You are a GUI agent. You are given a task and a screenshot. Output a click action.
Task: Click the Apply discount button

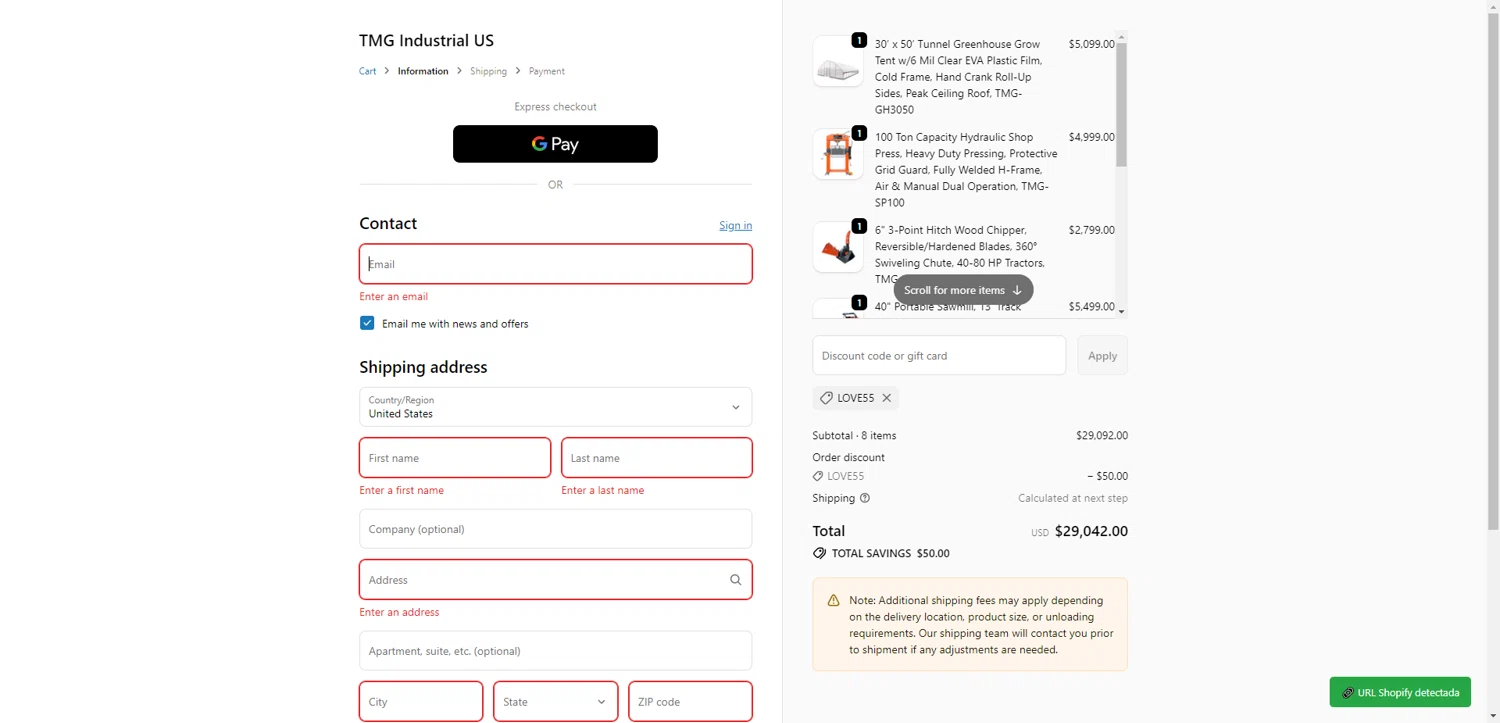(1102, 356)
